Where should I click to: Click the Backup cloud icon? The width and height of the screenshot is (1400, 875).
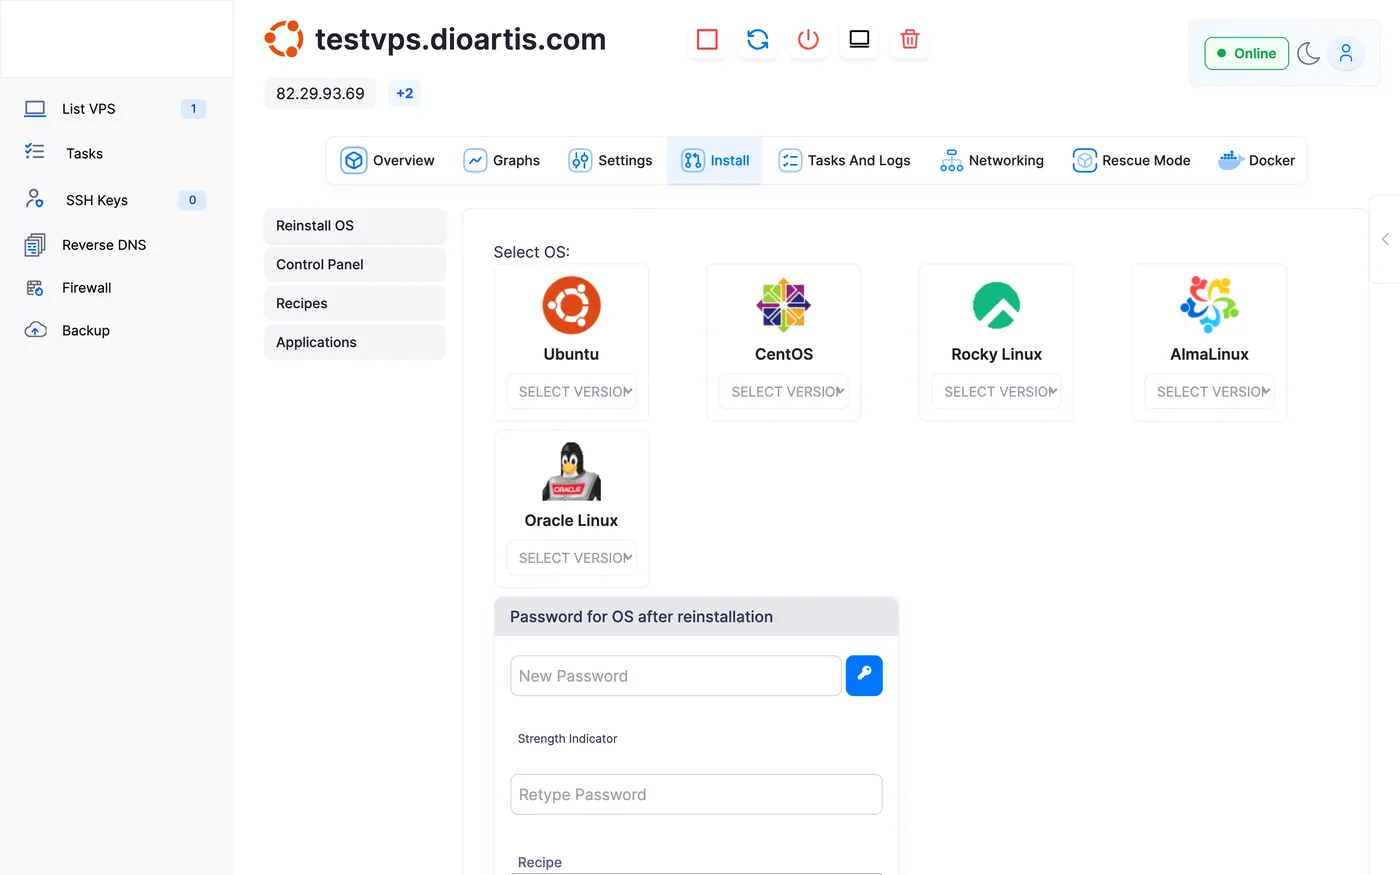tap(35, 330)
